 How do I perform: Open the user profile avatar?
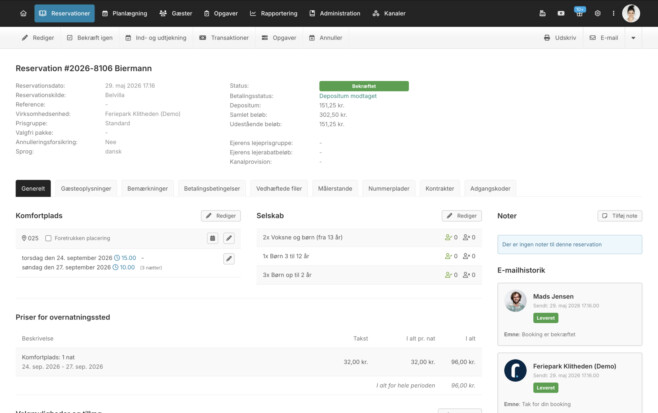coord(631,13)
